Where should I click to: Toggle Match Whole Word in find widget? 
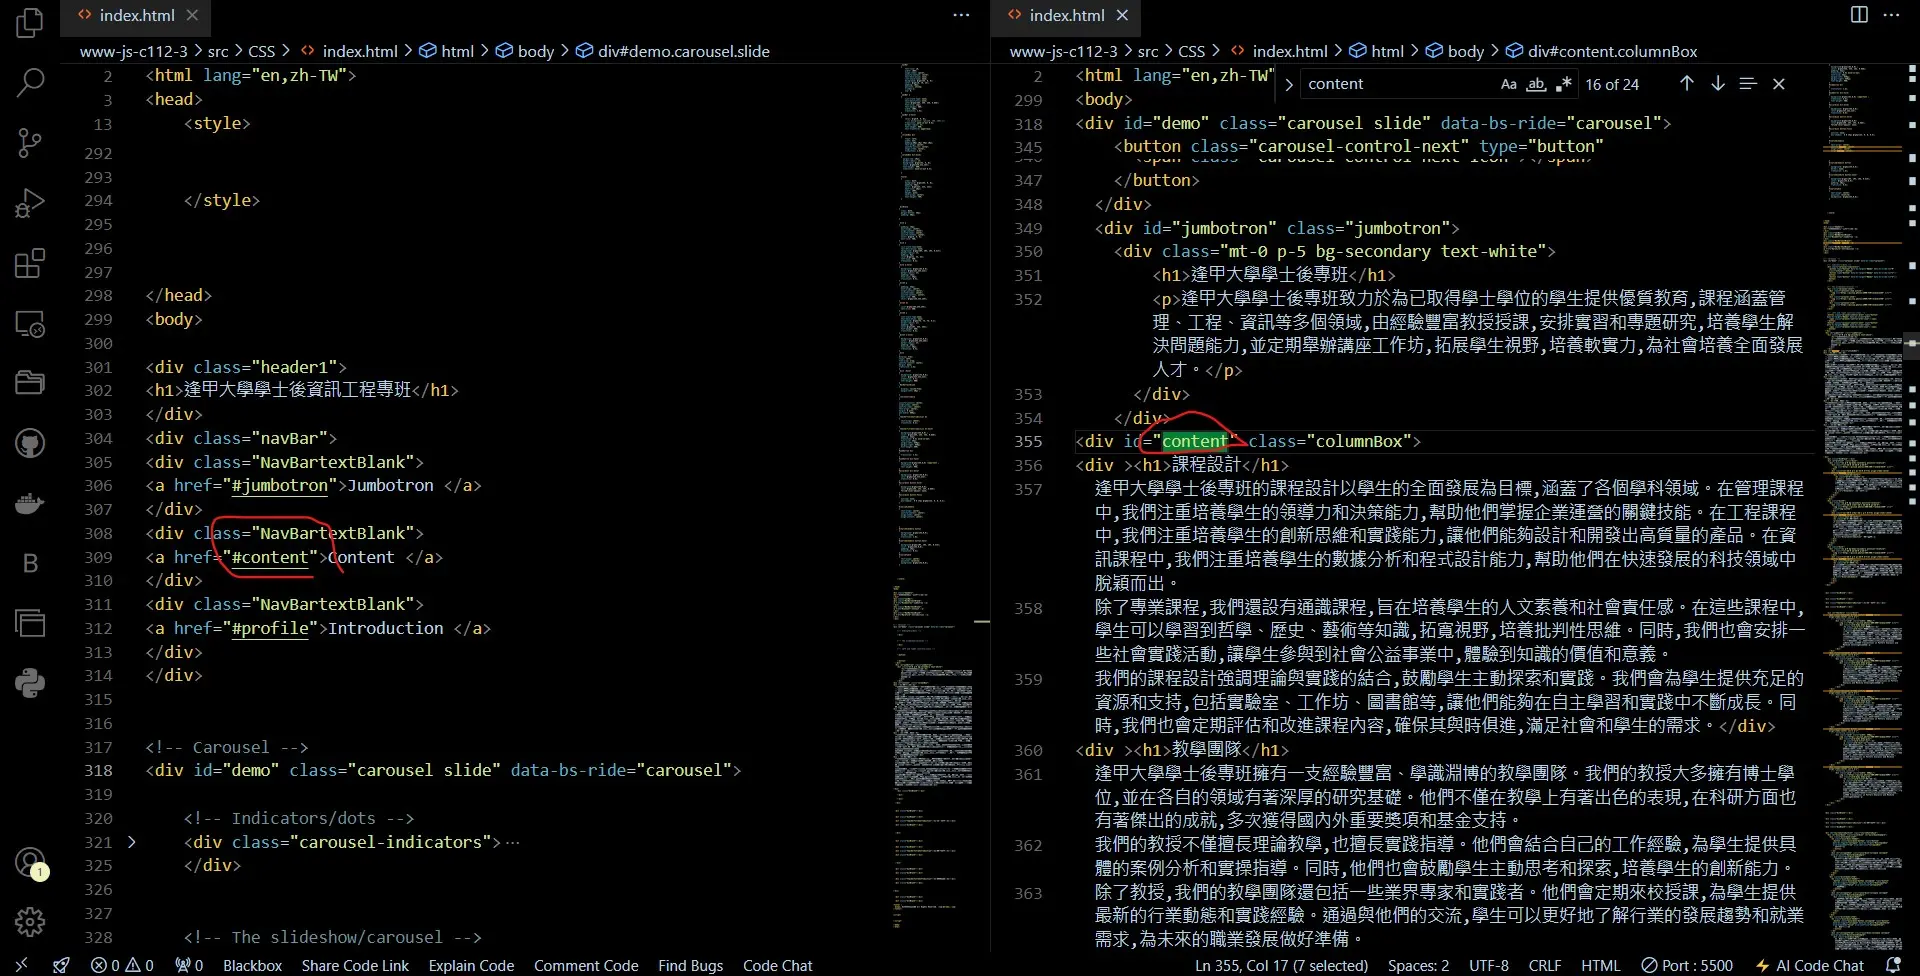click(1536, 84)
